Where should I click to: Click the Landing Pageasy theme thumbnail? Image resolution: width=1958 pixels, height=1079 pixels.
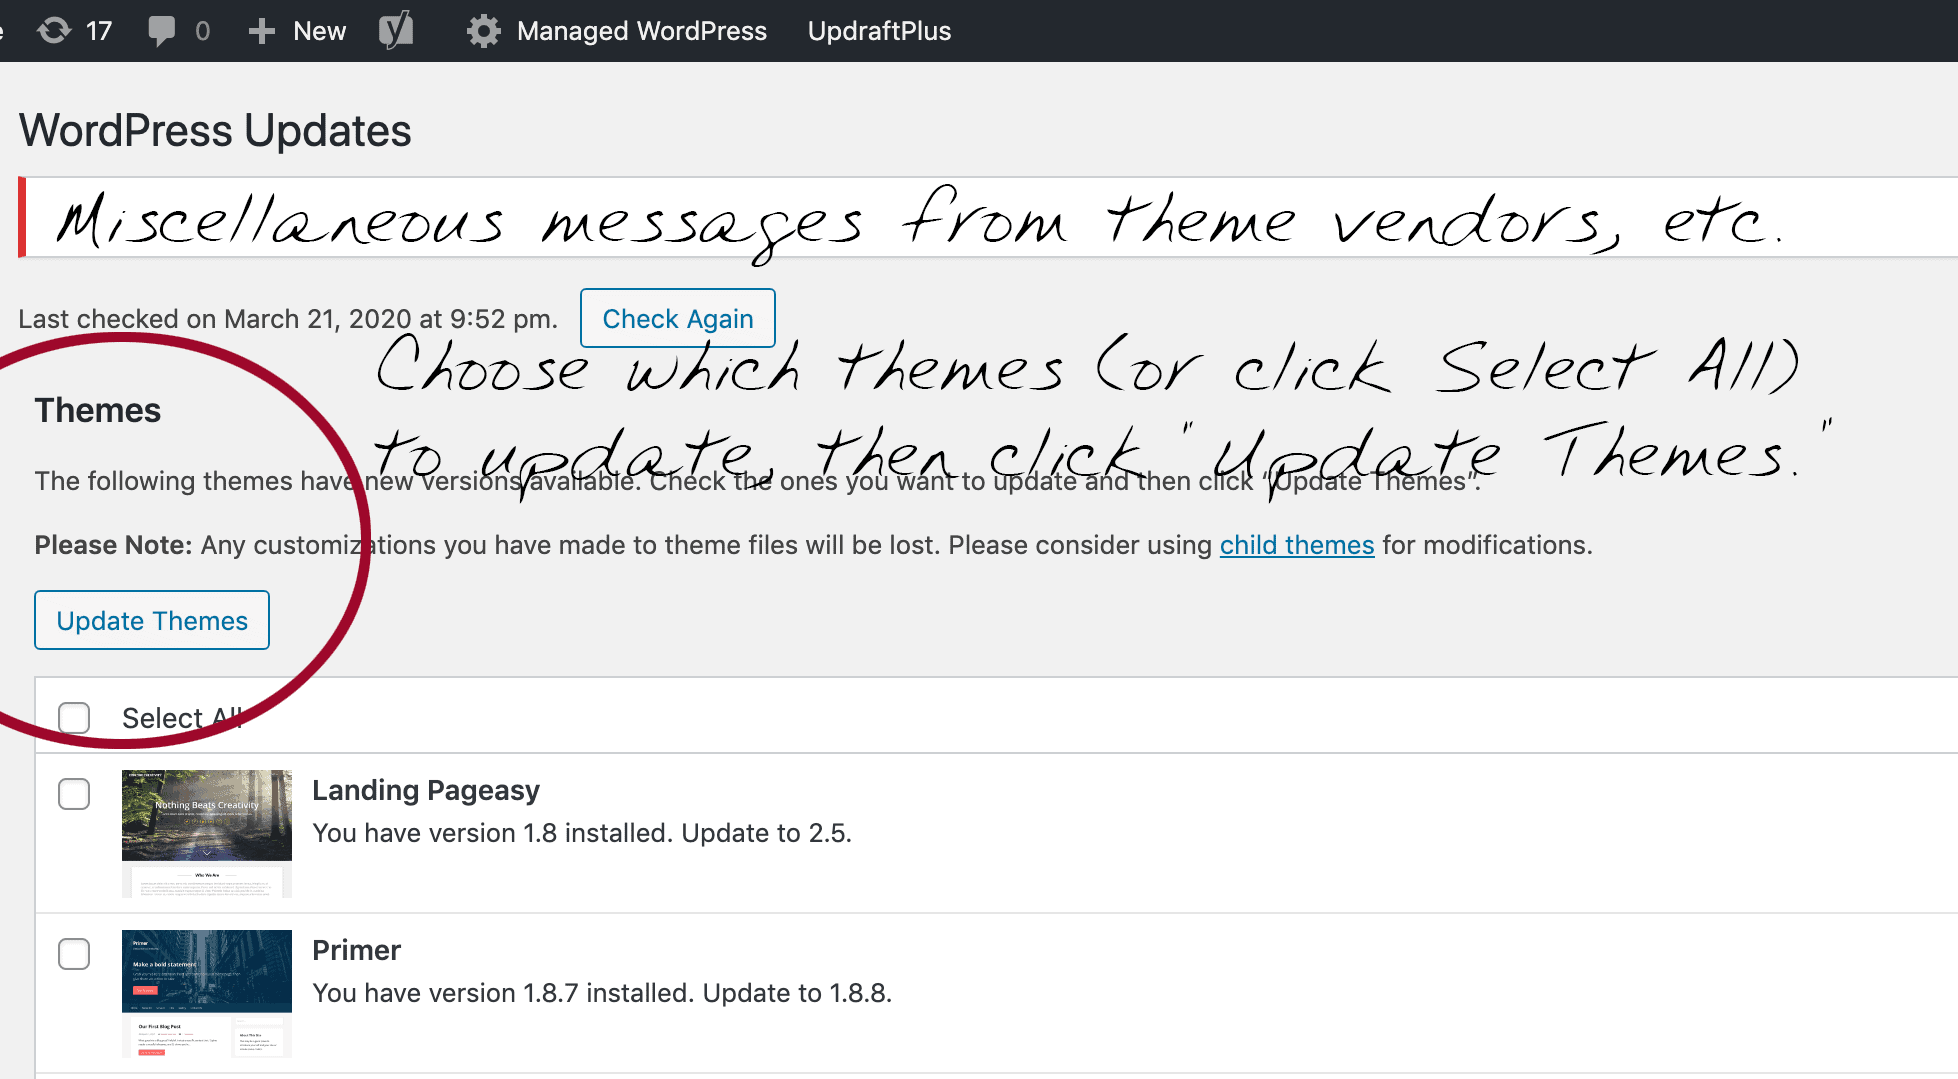click(207, 833)
